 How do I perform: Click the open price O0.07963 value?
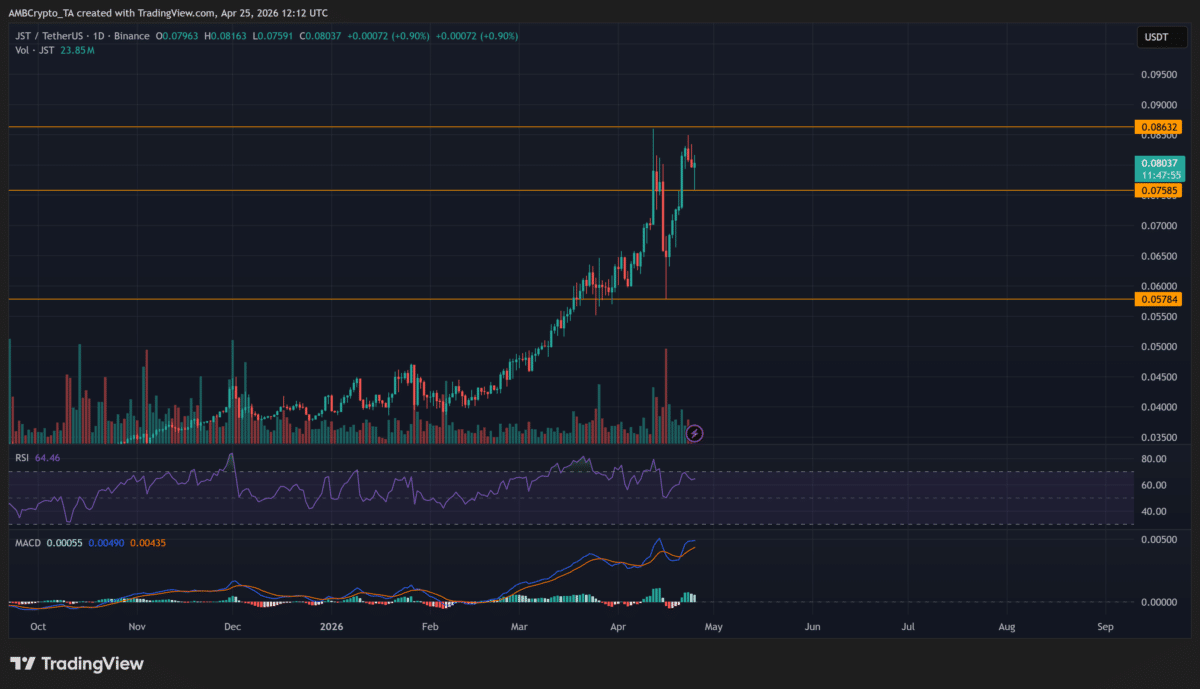(178, 36)
